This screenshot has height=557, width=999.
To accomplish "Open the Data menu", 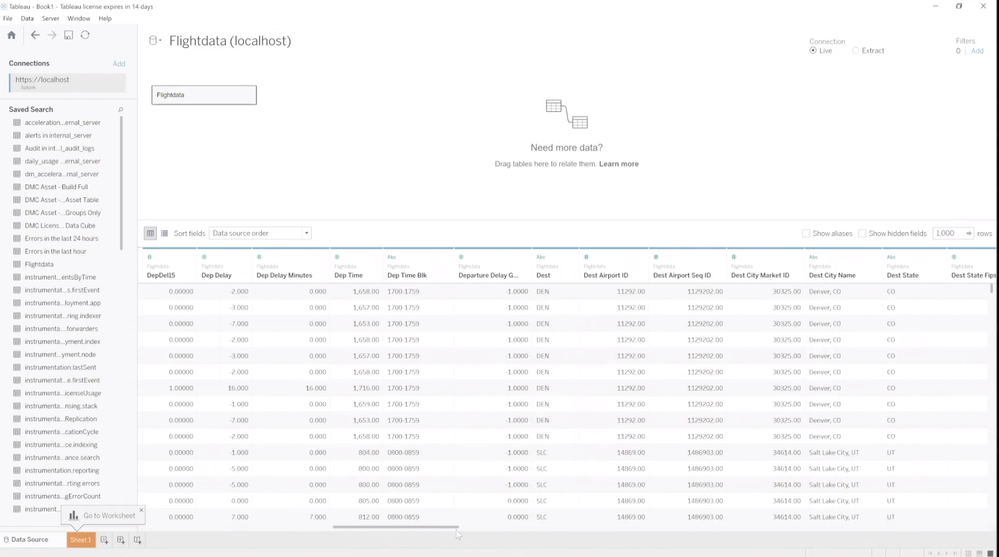I will point(27,18).
